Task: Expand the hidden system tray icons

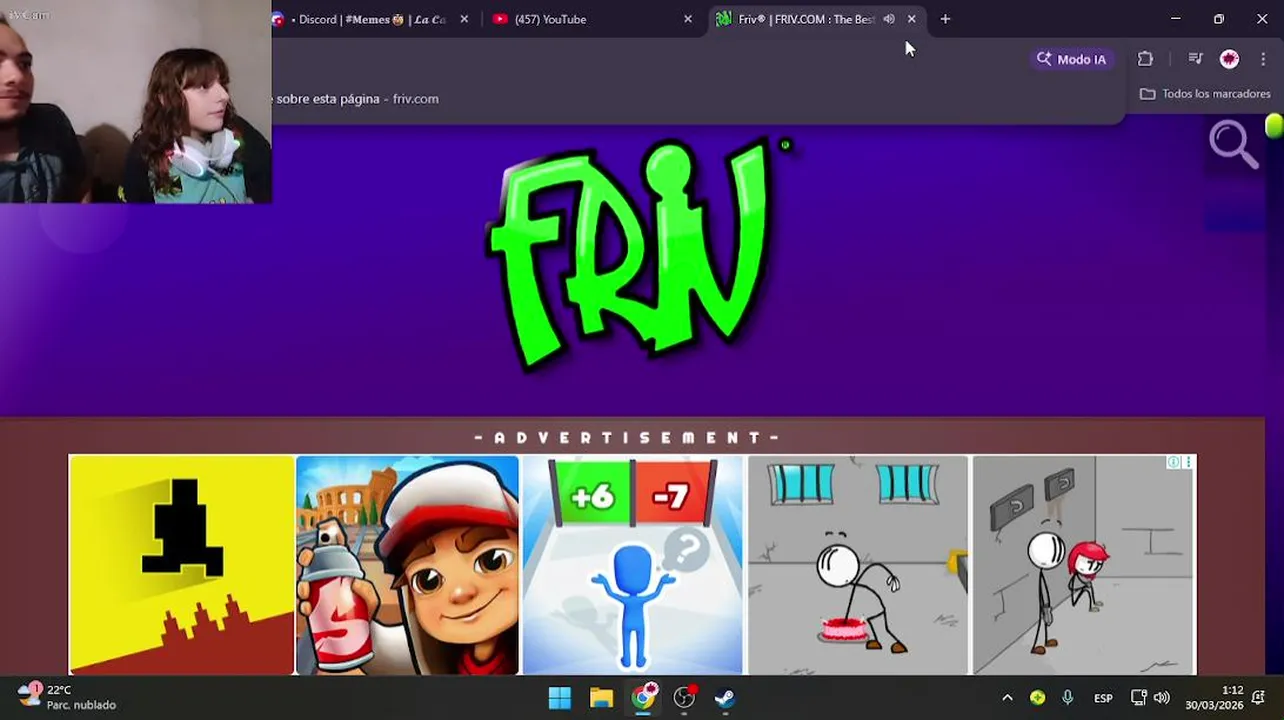Action: (1007, 698)
